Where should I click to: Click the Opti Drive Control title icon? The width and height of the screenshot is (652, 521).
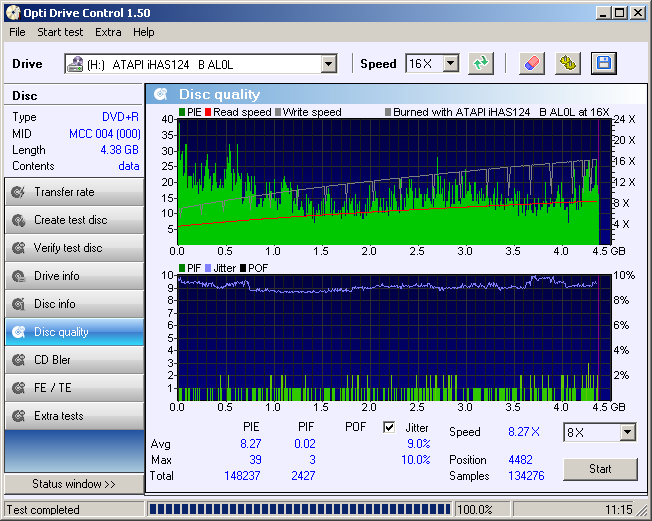pyautogui.click(x=13, y=13)
